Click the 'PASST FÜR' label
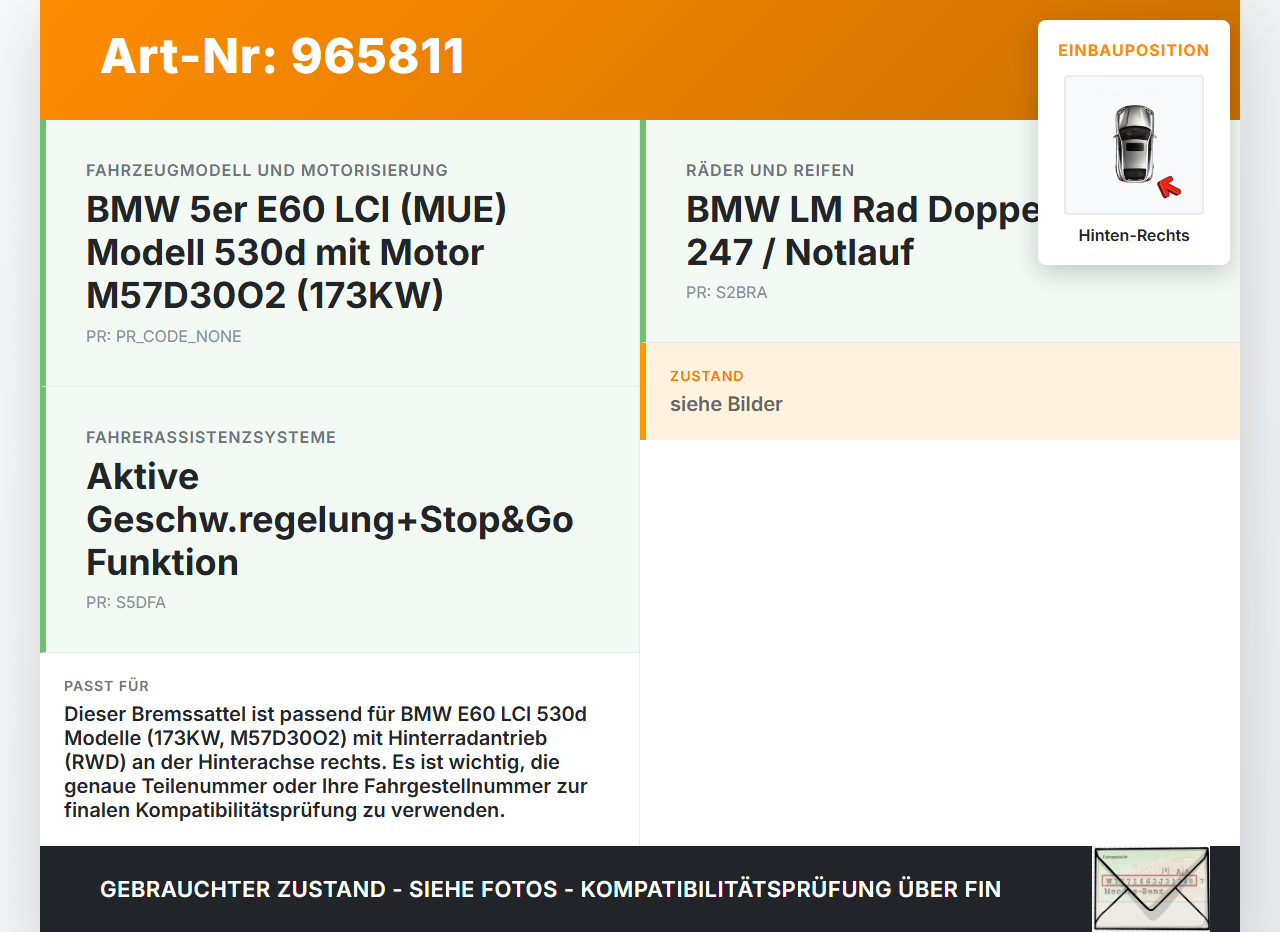Image resolution: width=1280 pixels, height=933 pixels. [x=107, y=686]
